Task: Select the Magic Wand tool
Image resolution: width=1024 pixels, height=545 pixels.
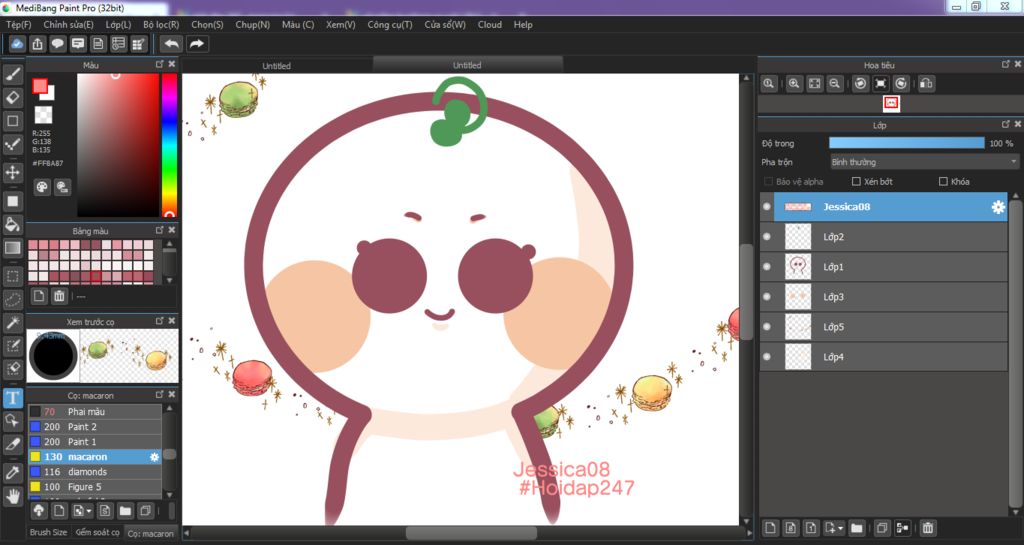Action: tap(12, 322)
